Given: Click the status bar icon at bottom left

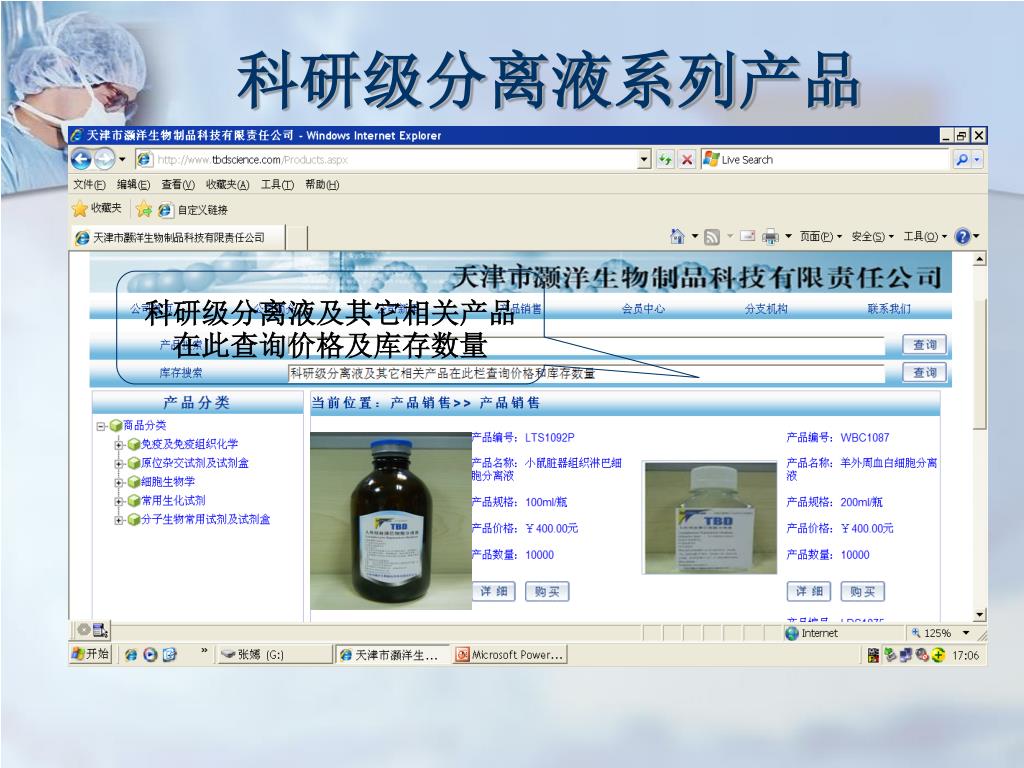Looking at the screenshot, I should [101, 630].
